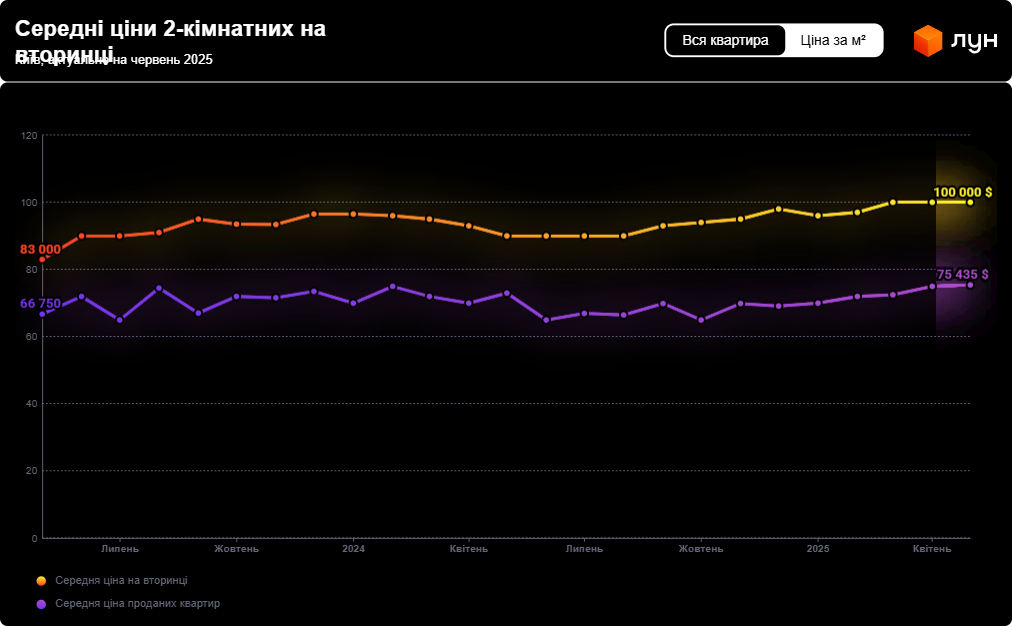Click the first orange data point near 83 000

pos(42,259)
